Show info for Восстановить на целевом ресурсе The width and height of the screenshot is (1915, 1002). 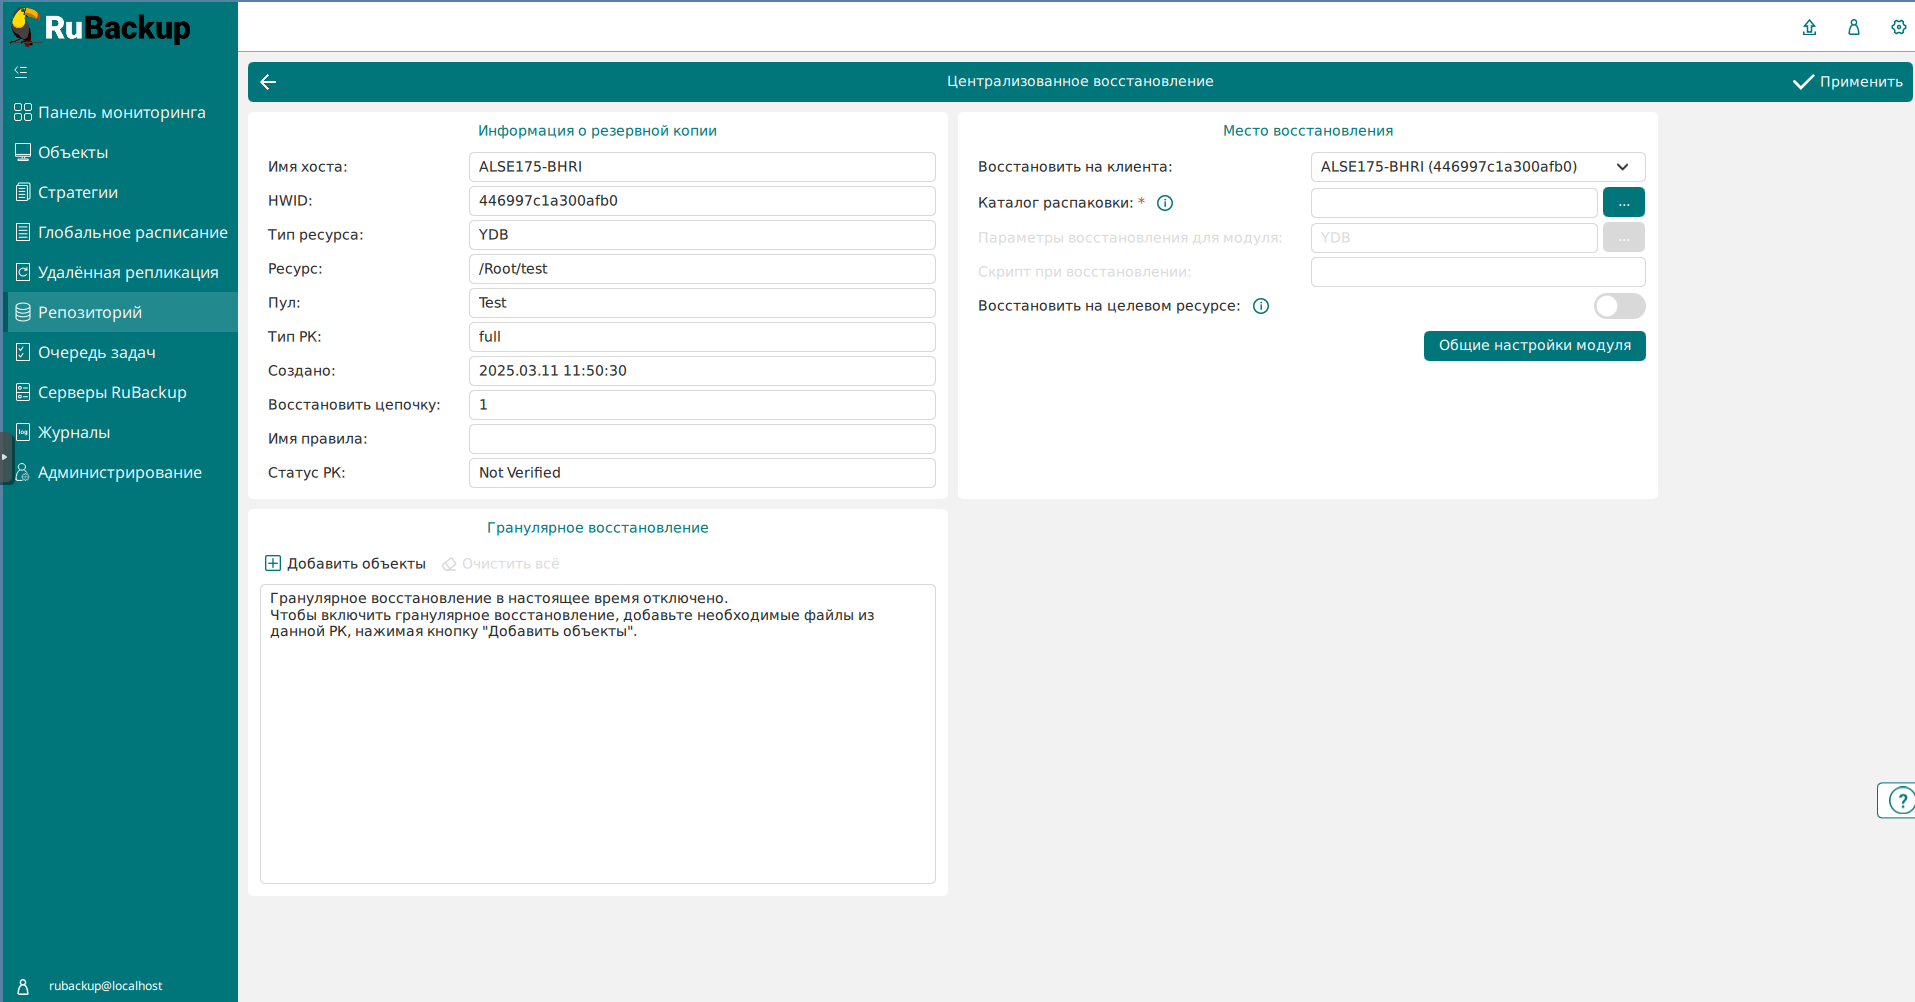pyautogui.click(x=1261, y=306)
